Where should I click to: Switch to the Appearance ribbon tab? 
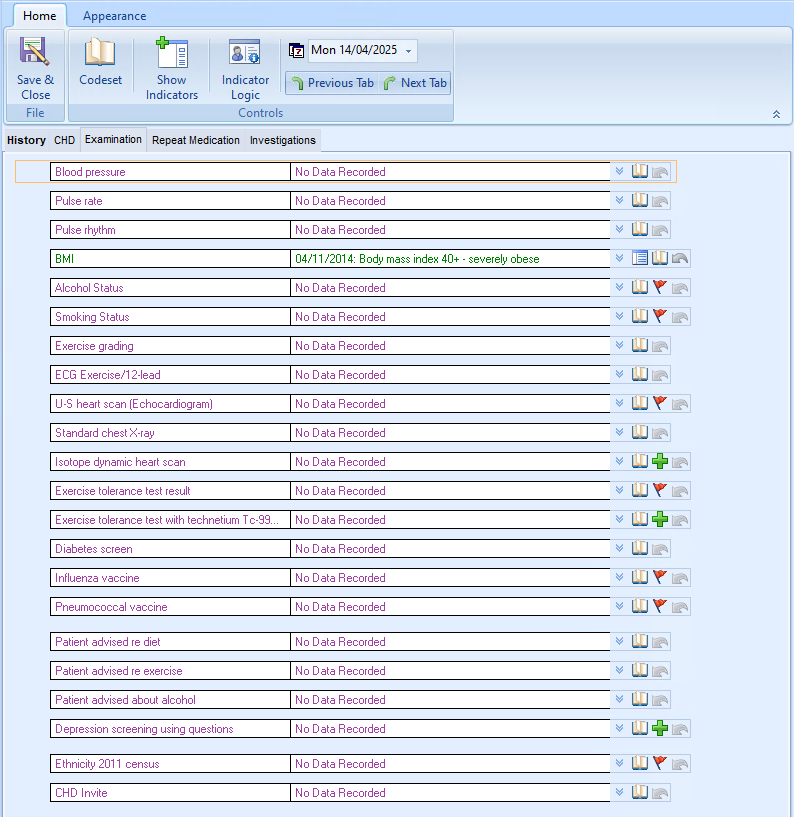114,16
